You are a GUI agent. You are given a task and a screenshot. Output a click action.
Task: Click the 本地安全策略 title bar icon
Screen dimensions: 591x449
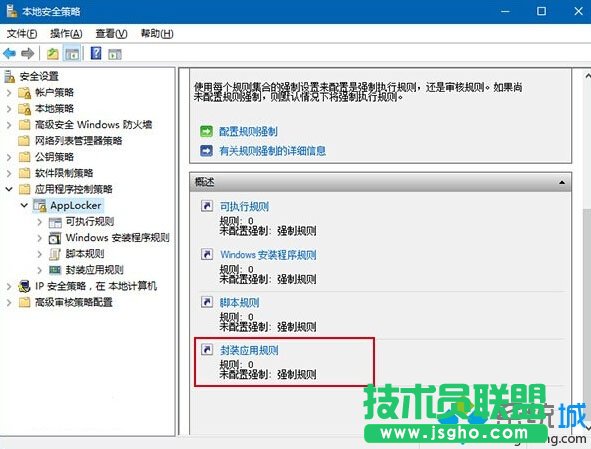[x=11, y=11]
